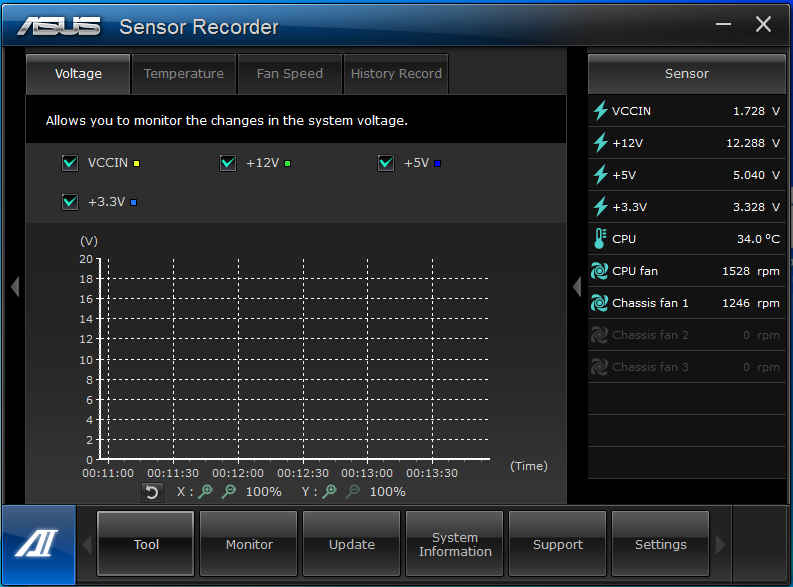This screenshot has width=793, height=587.
Task: Click the AI Suite logo button
Action: coord(38,545)
